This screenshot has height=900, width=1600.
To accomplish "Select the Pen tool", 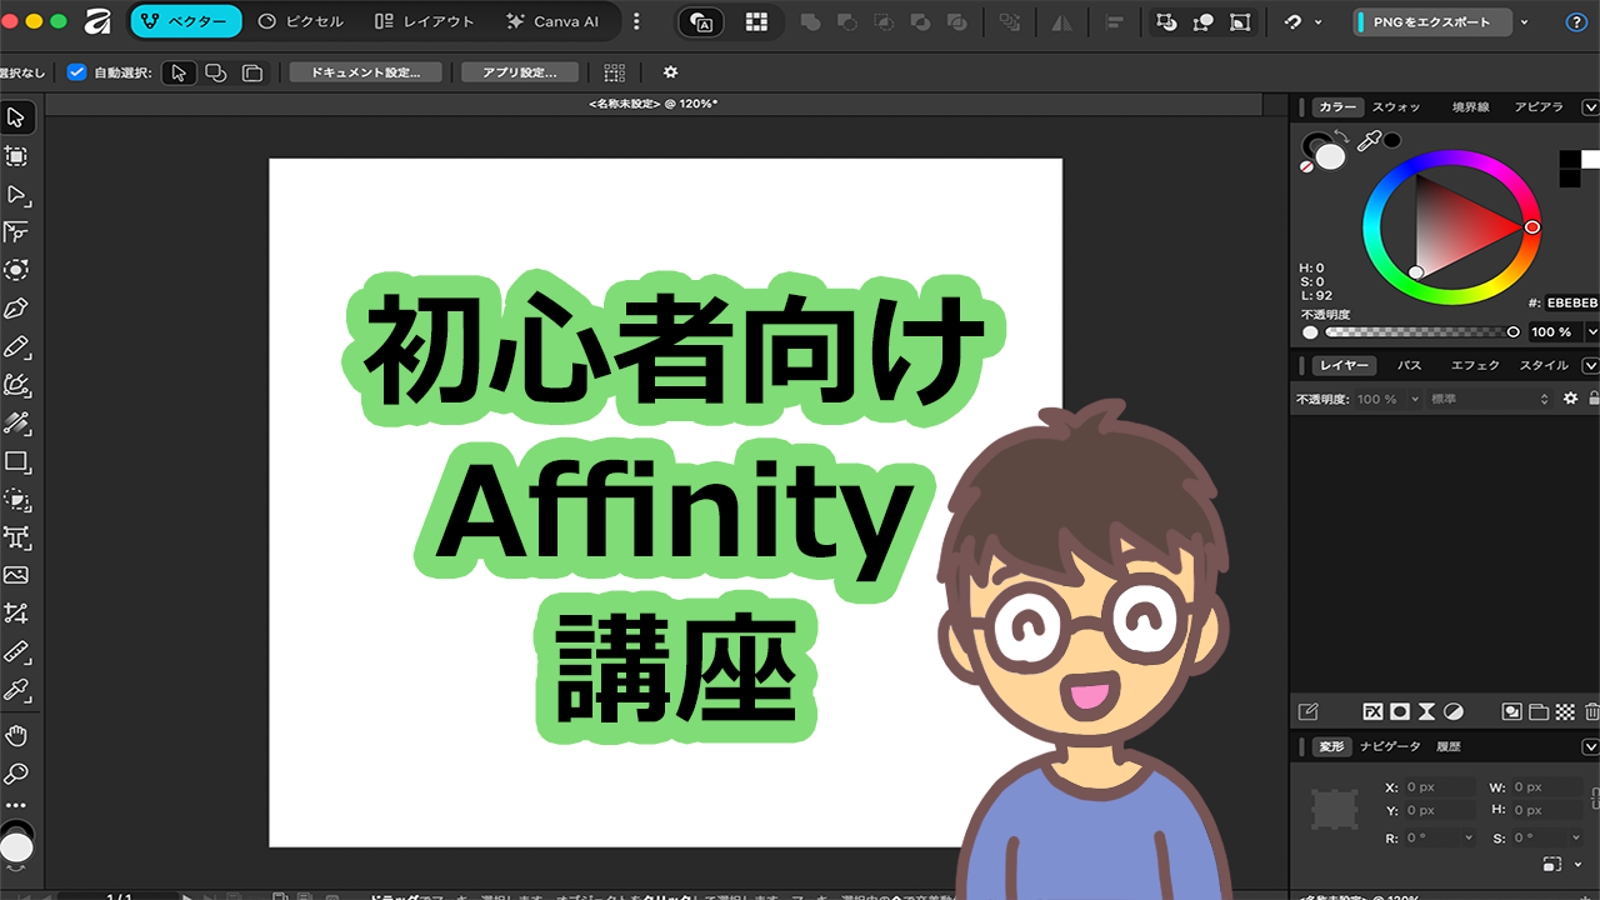I will (16, 308).
